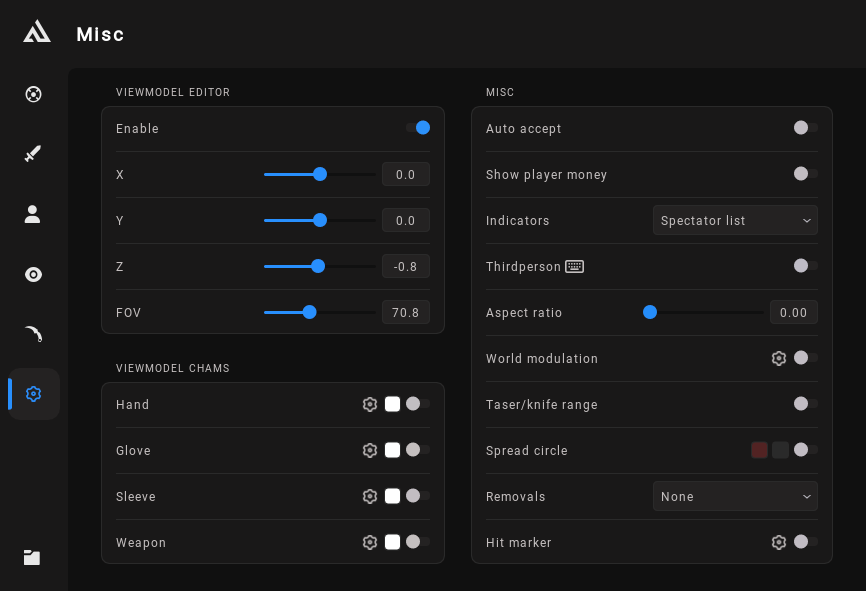Click the Aspect ratio value field 0.00
The image size is (866, 591).
794,312
